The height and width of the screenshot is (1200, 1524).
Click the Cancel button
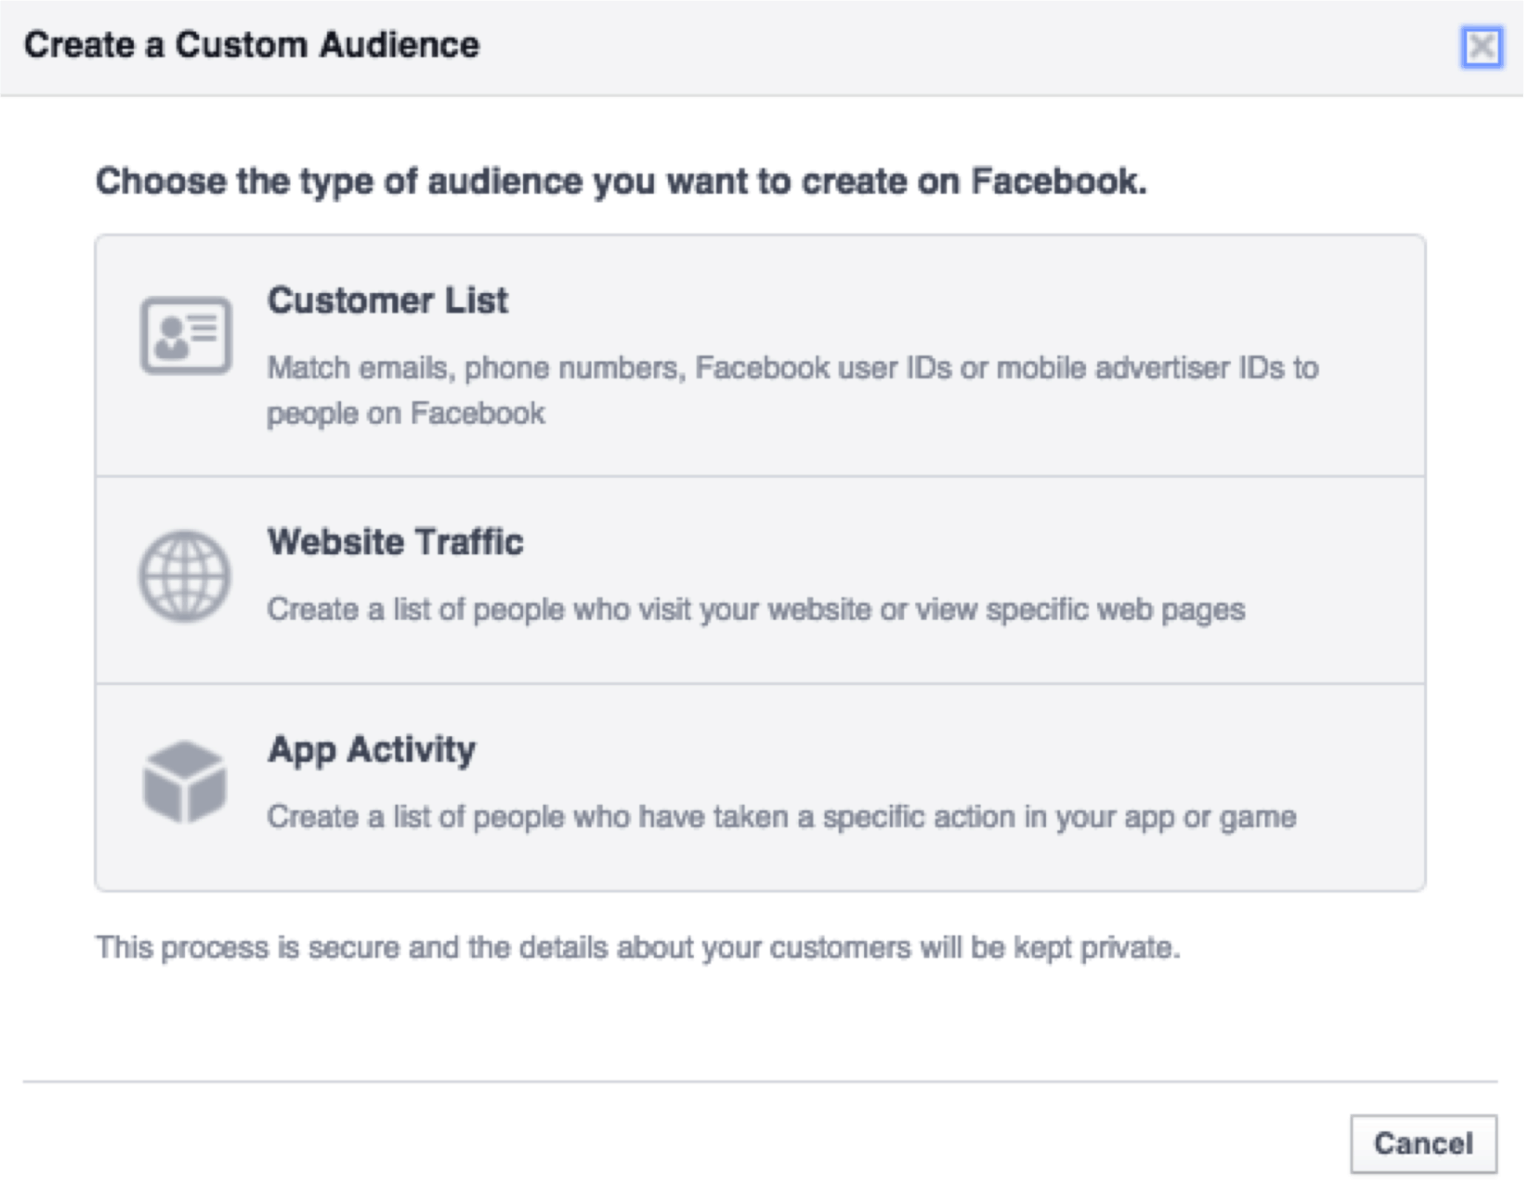coord(1423,1143)
